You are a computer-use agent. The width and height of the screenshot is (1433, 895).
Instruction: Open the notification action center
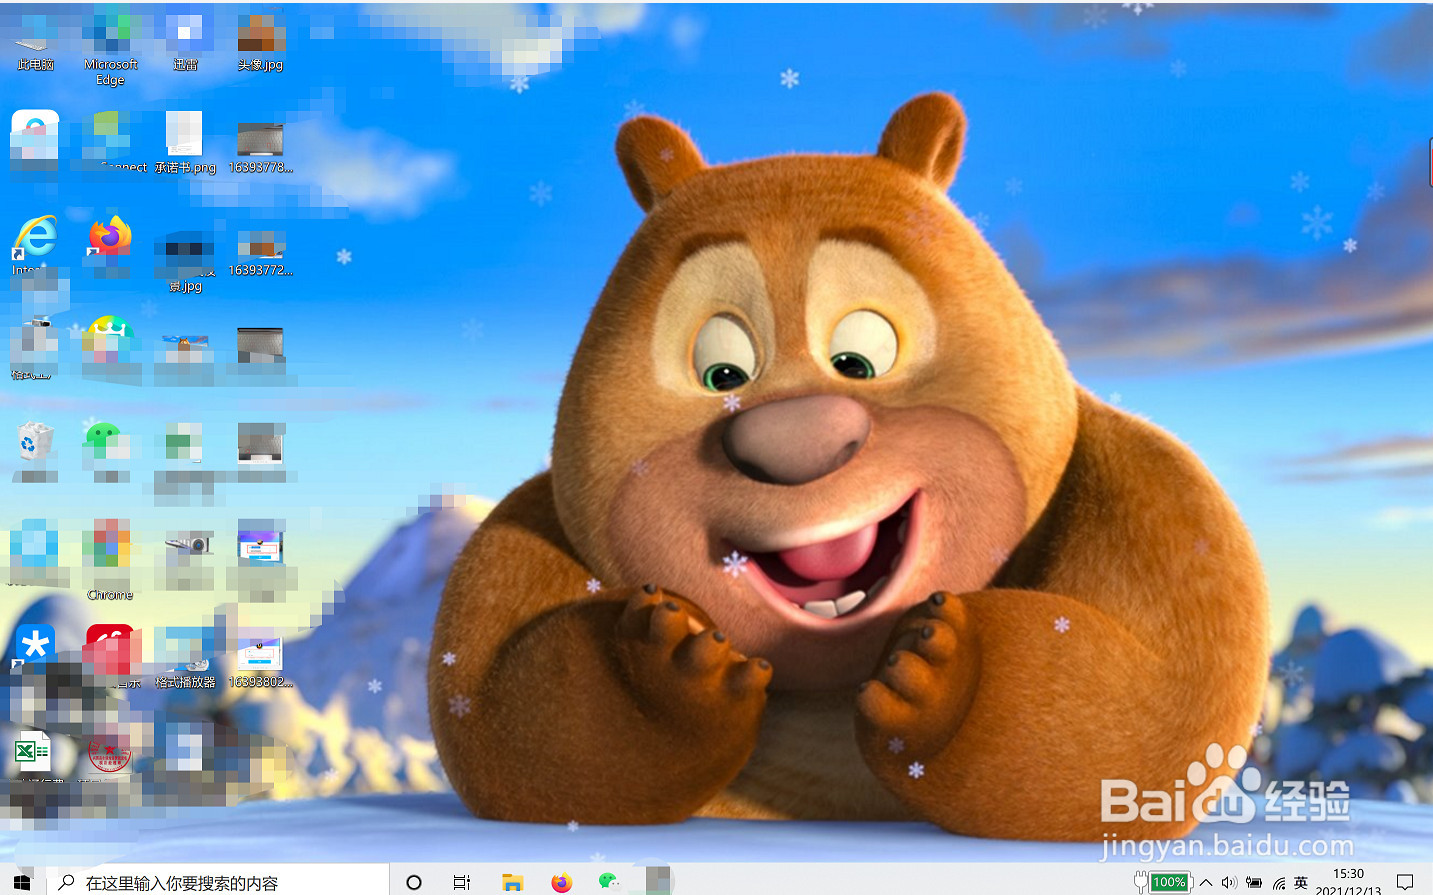(x=1405, y=882)
